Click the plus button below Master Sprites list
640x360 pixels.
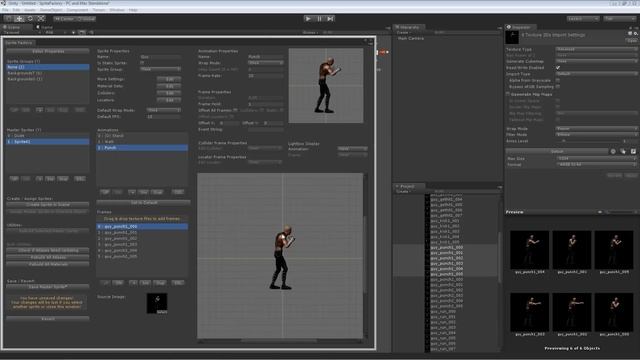tap(39, 179)
